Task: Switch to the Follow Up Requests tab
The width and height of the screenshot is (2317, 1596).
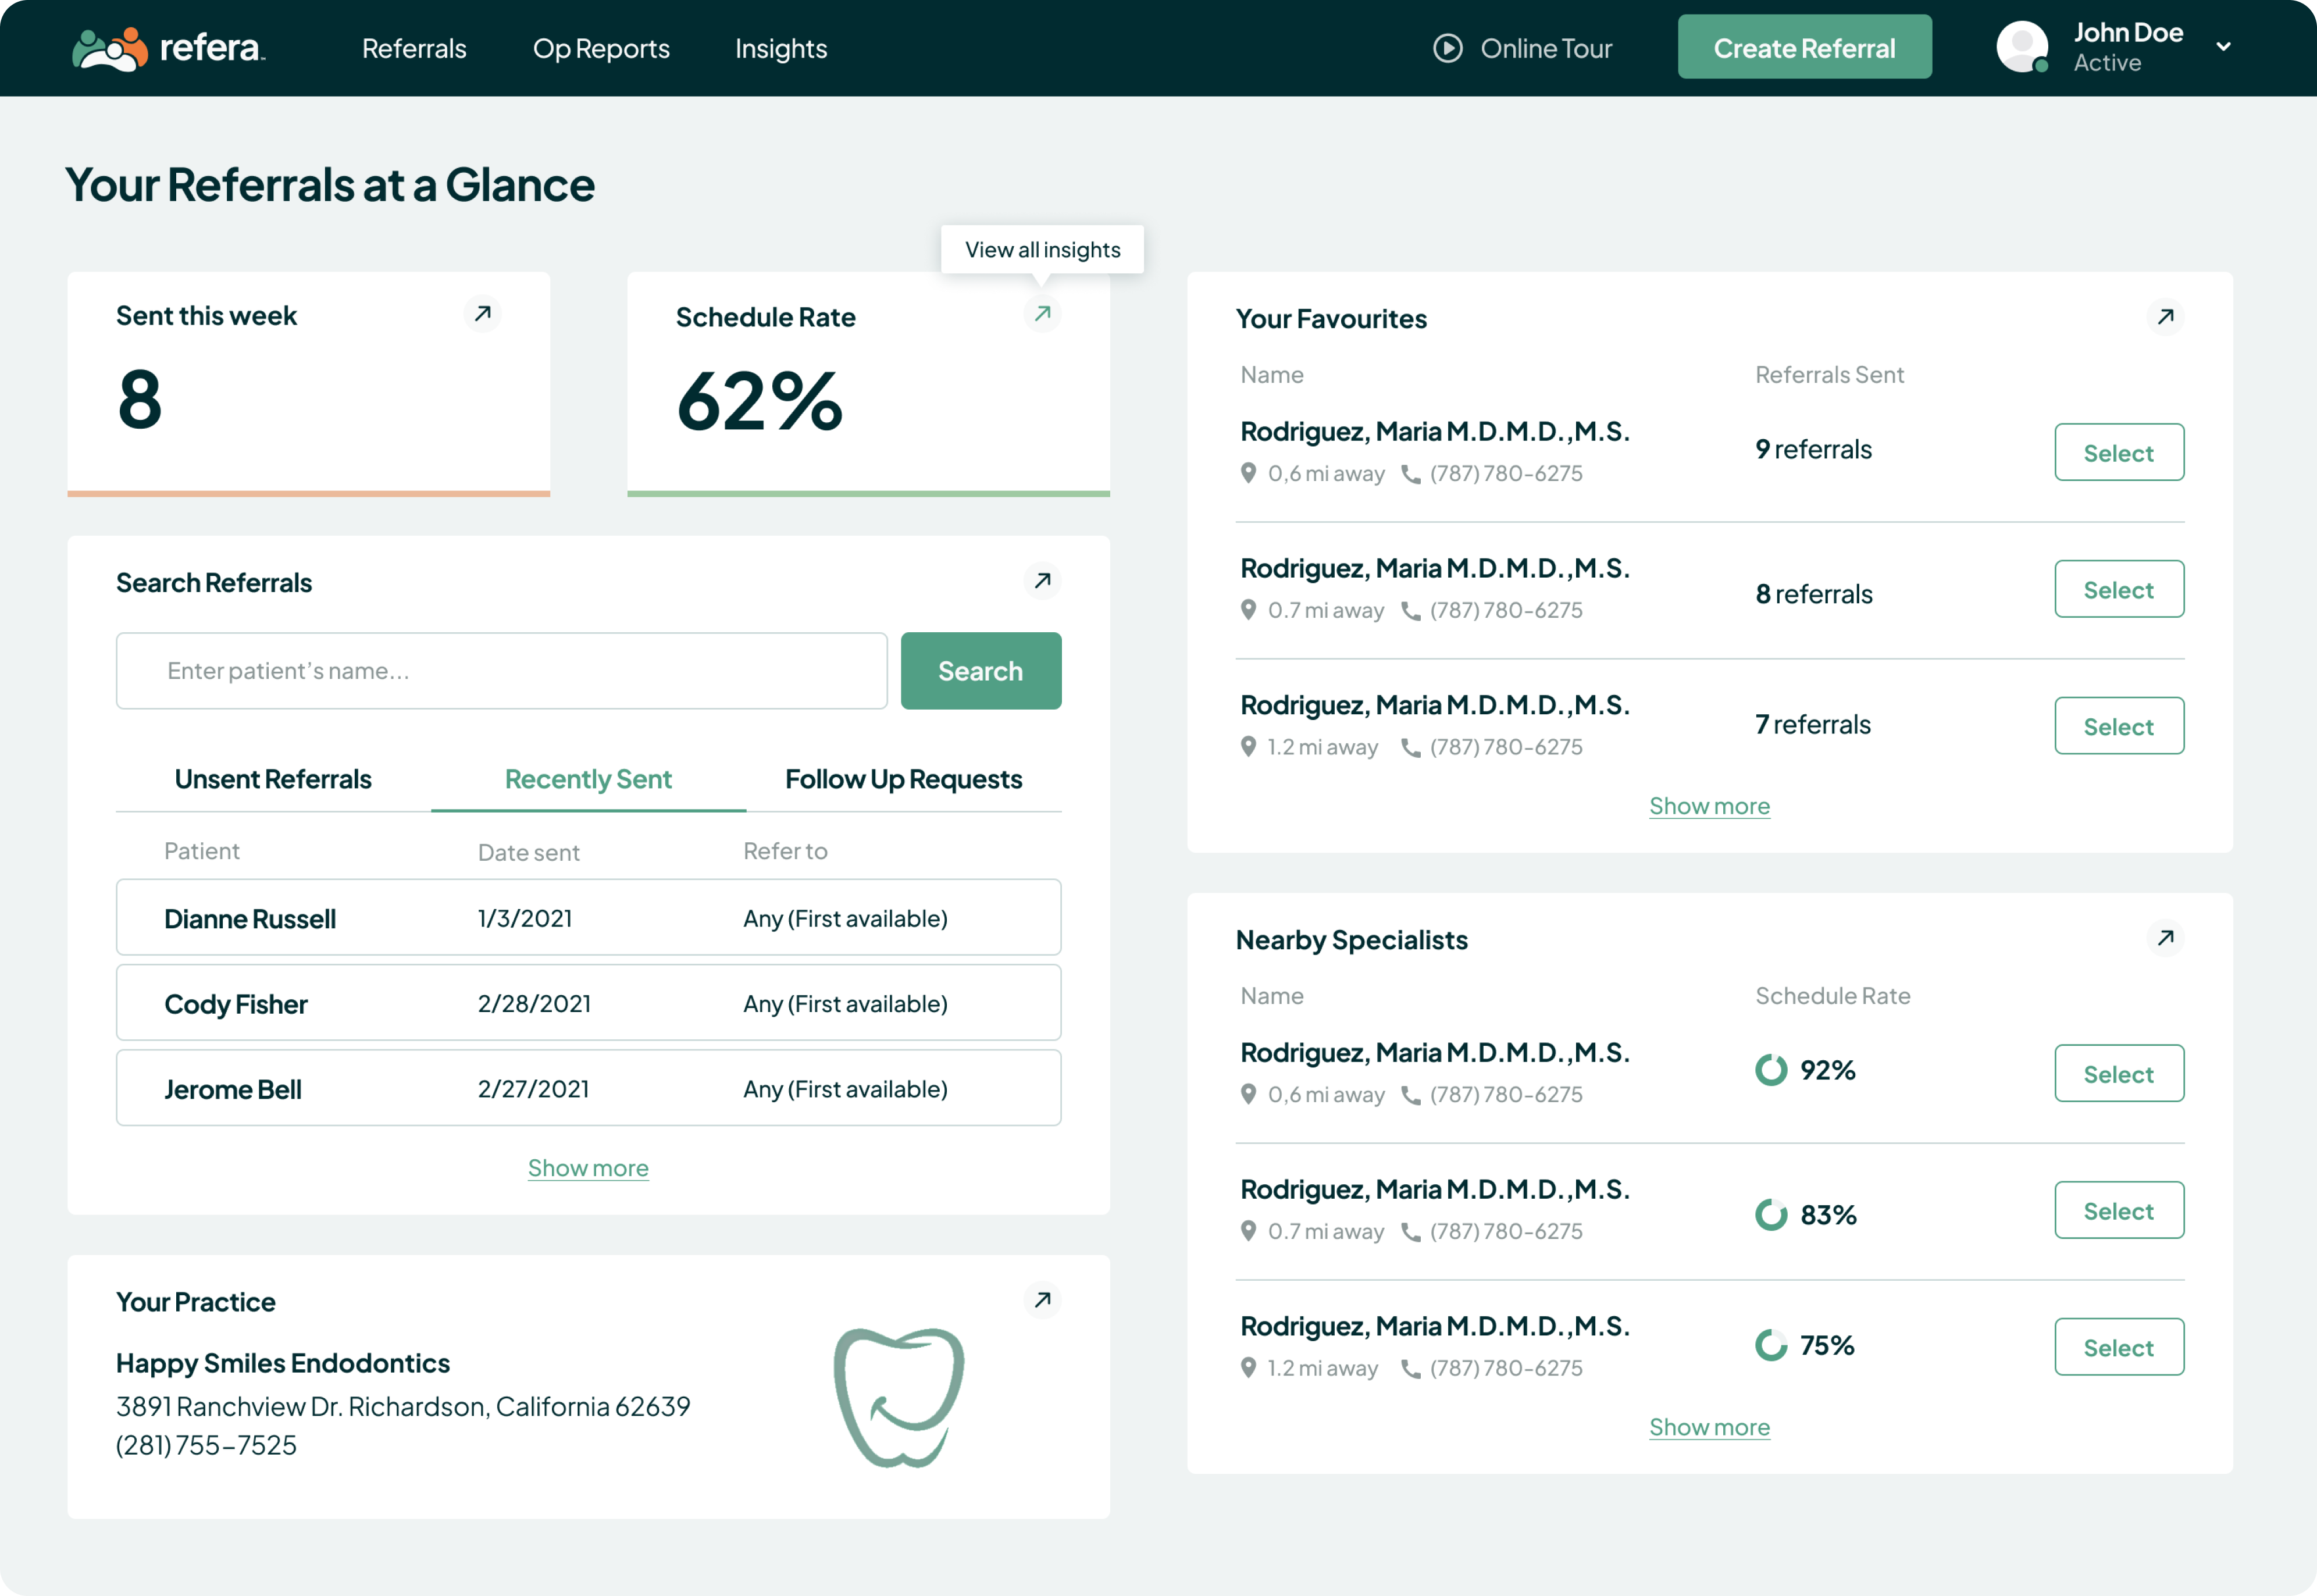Action: [x=903, y=779]
